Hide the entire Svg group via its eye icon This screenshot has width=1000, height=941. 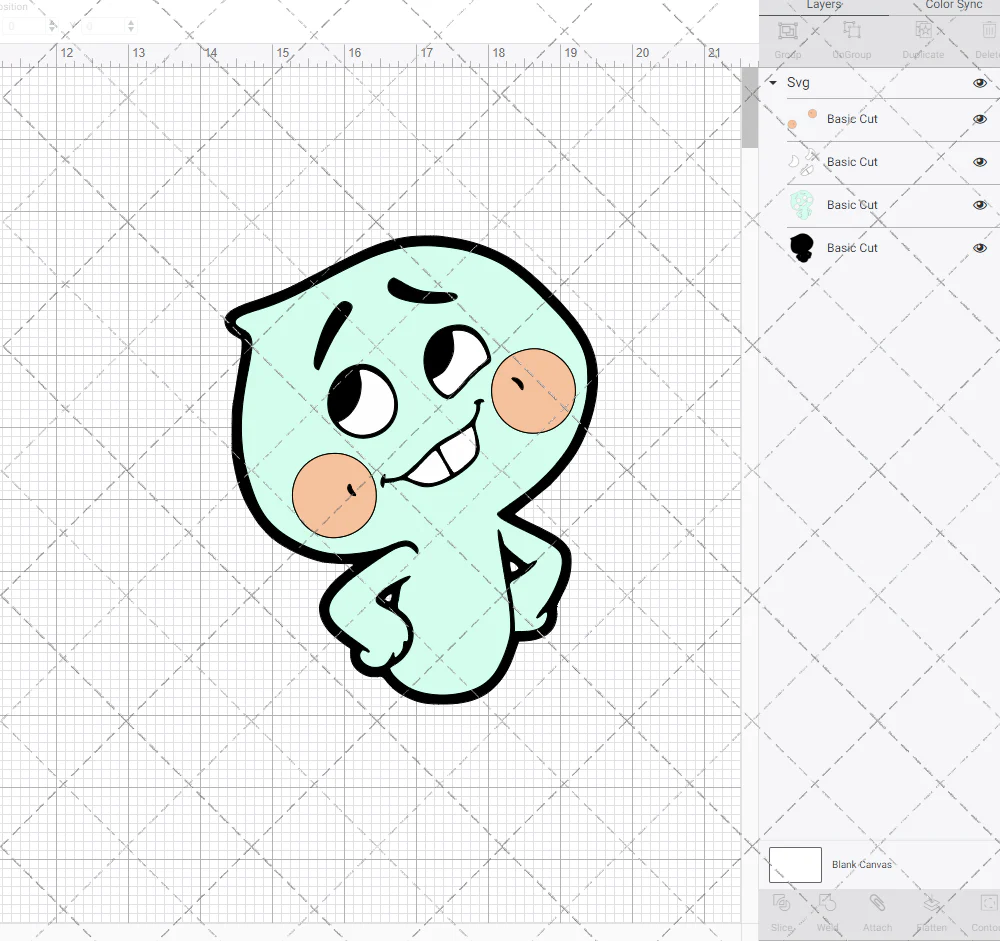point(980,83)
